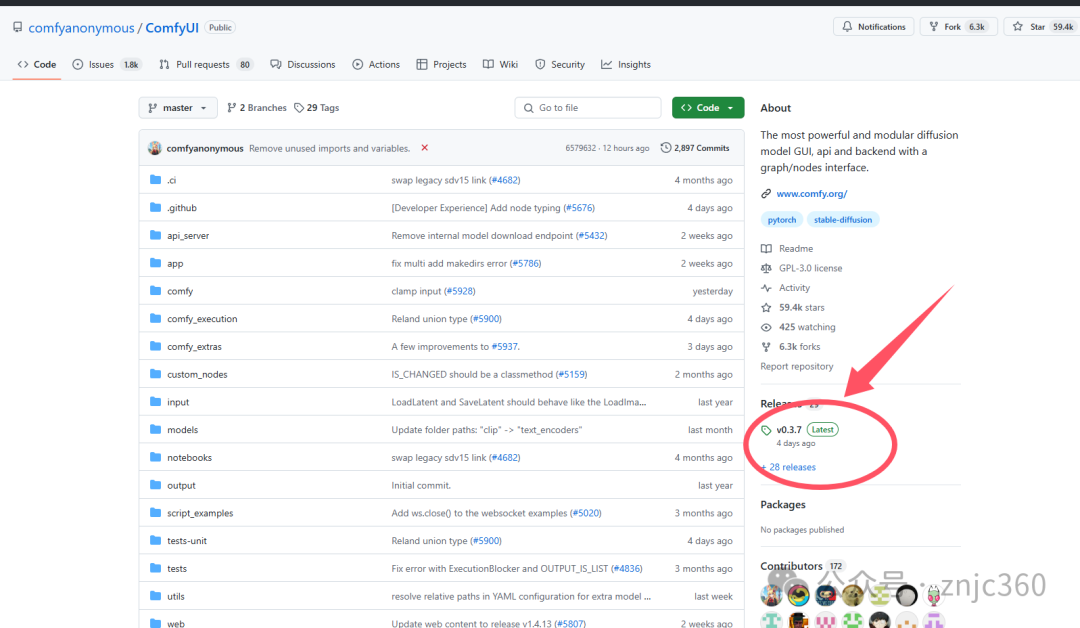
Task: Open pull request #5020 link
Action: pyautogui.click(x=585, y=513)
